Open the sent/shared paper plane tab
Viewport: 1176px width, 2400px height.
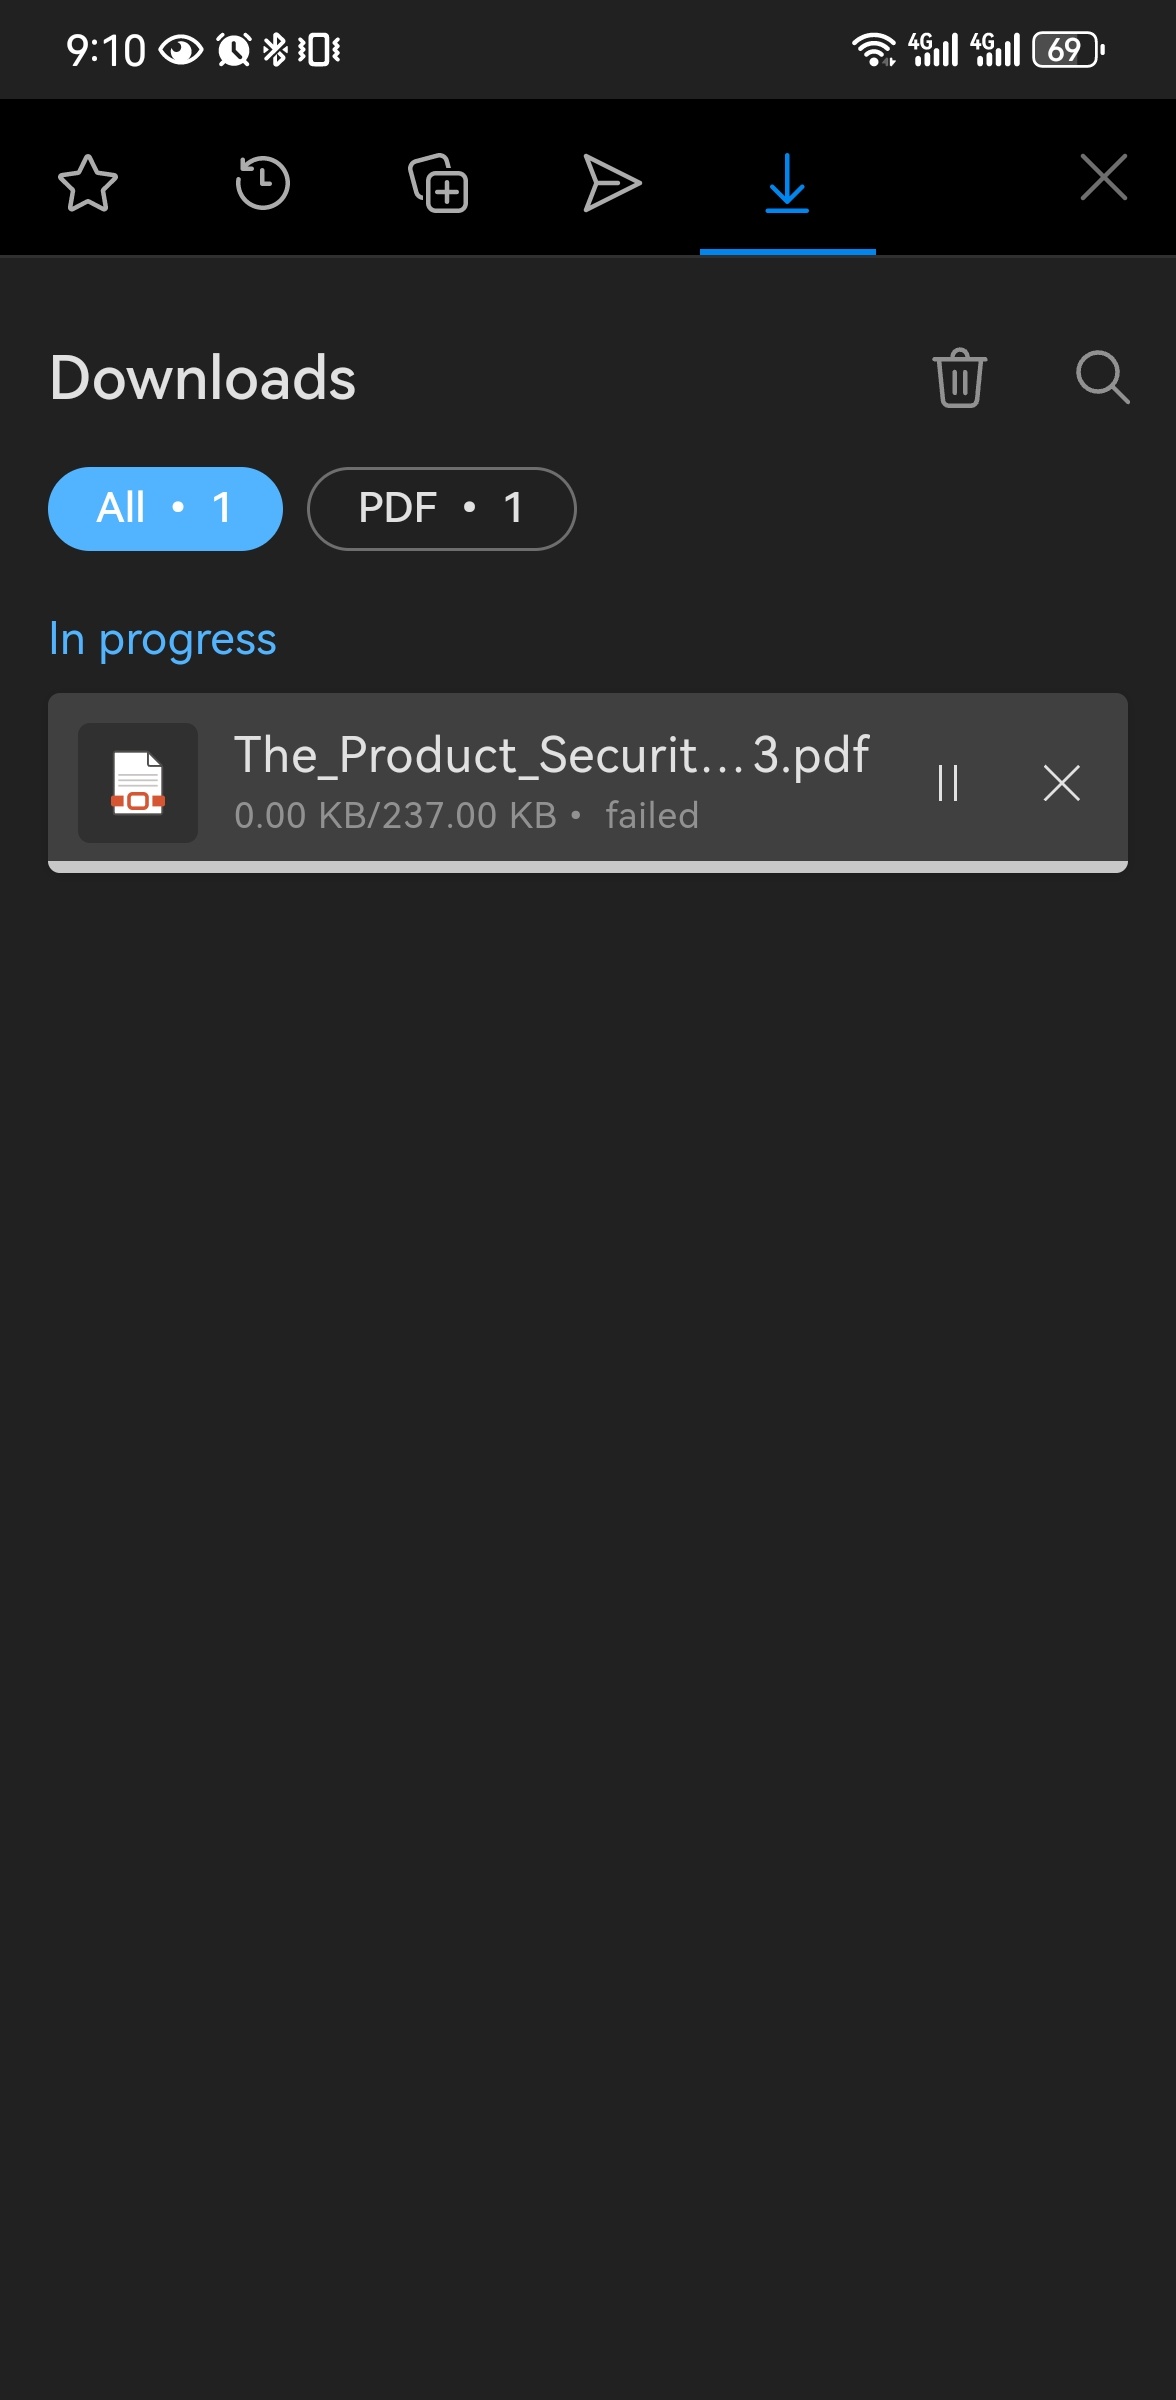pyautogui.click(x=612, y=183)
